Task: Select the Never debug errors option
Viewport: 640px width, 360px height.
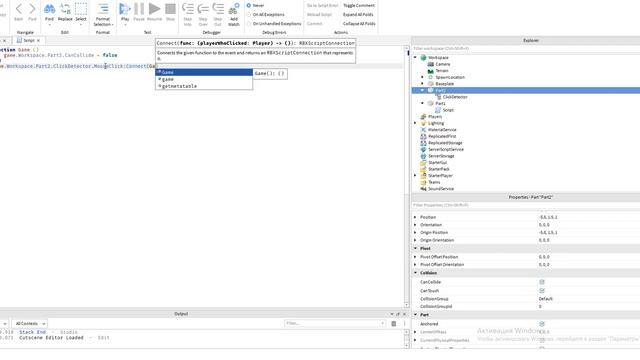Action: (x=249, y=5)
